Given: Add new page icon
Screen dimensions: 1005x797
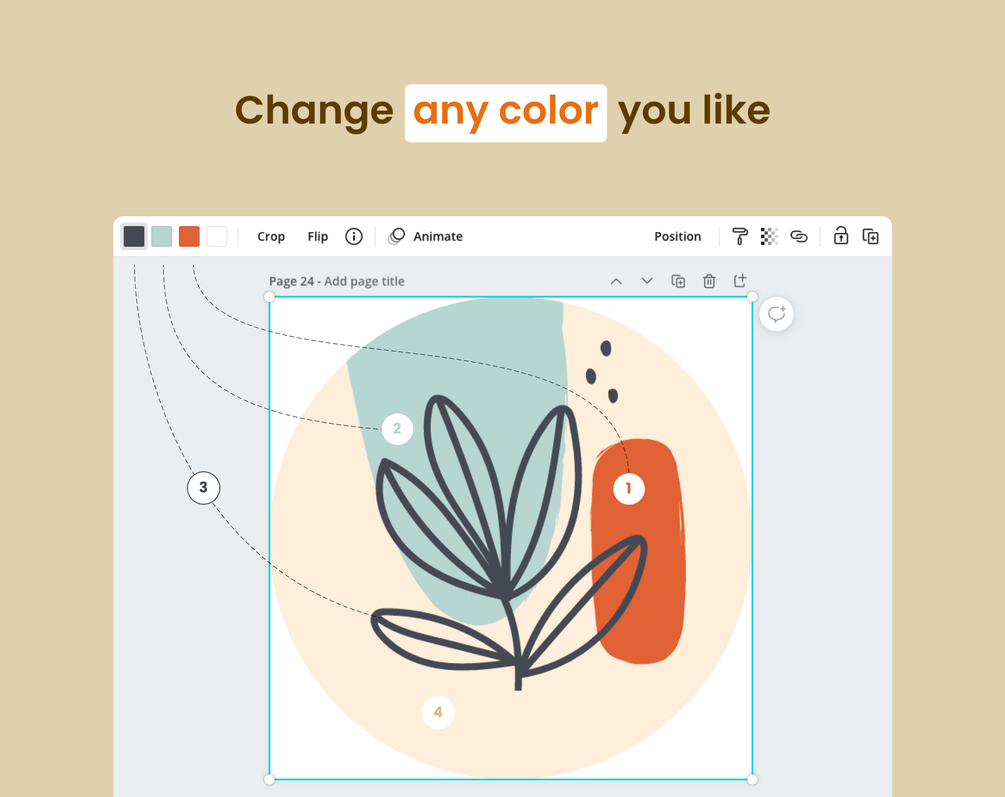Looking at the screenshot, I should (740, 281).
